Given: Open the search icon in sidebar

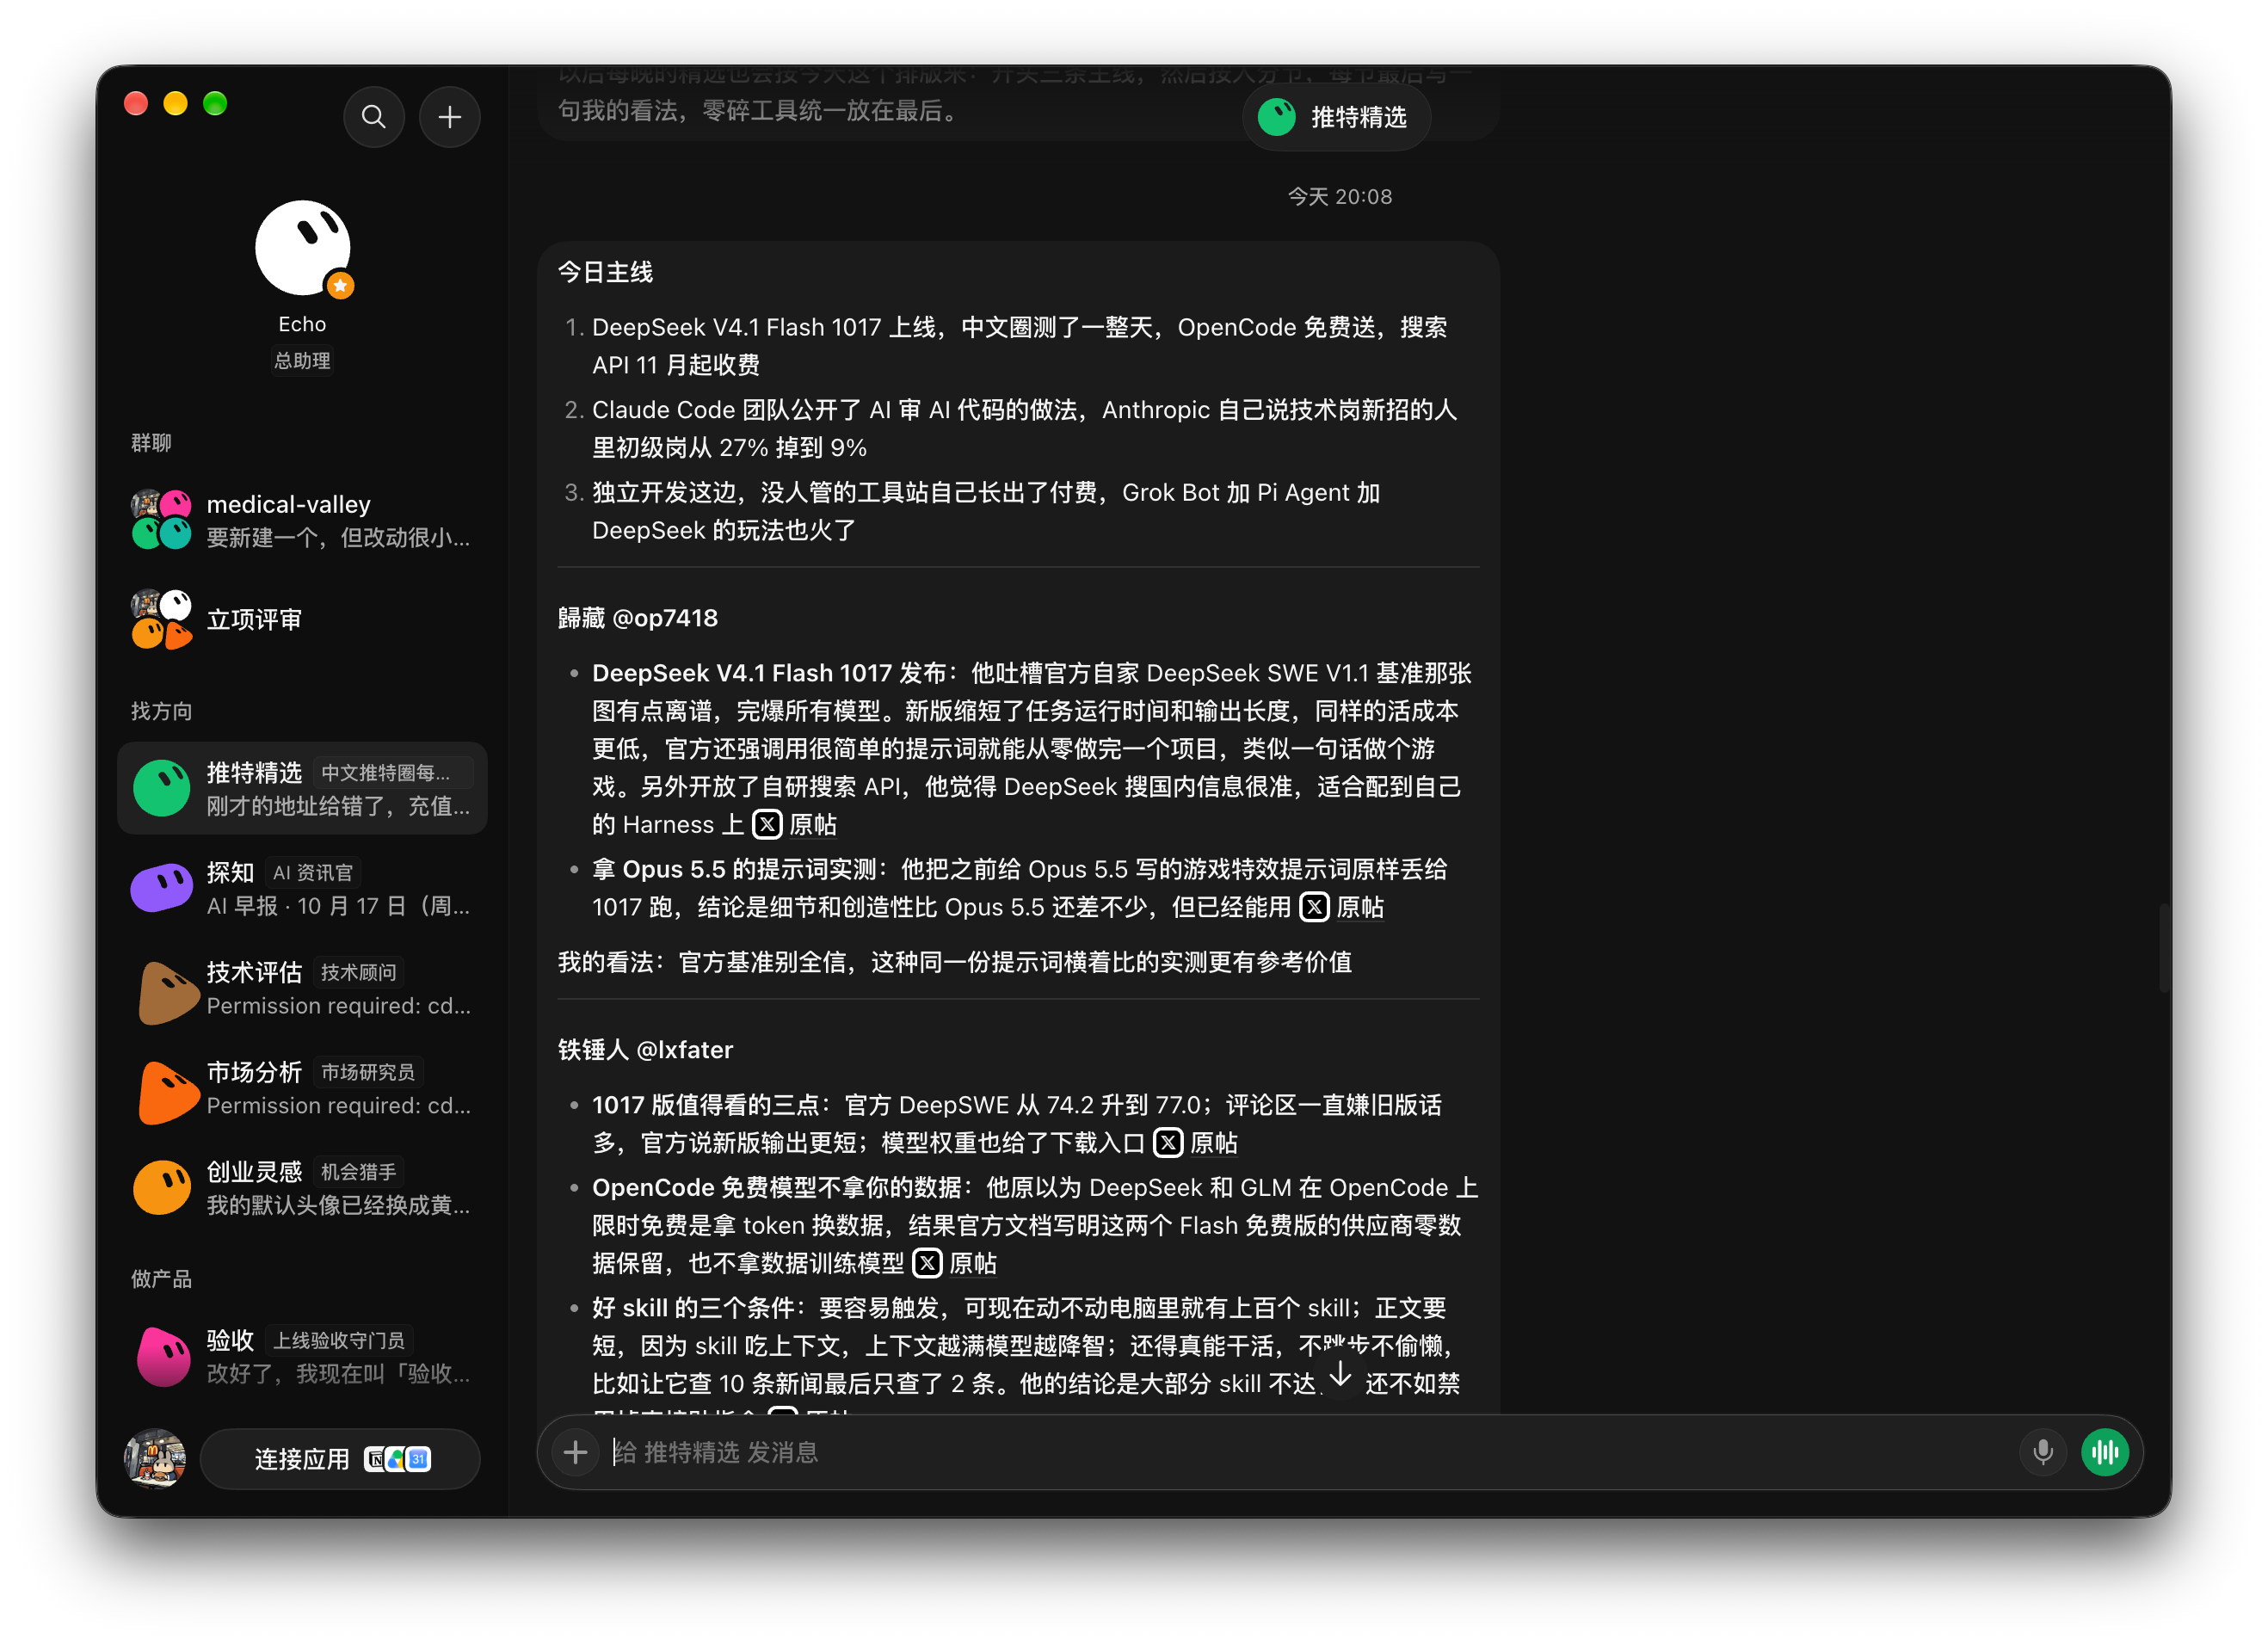Looking at the screenshot, I should pyautogui.click(x=373, y=117).
